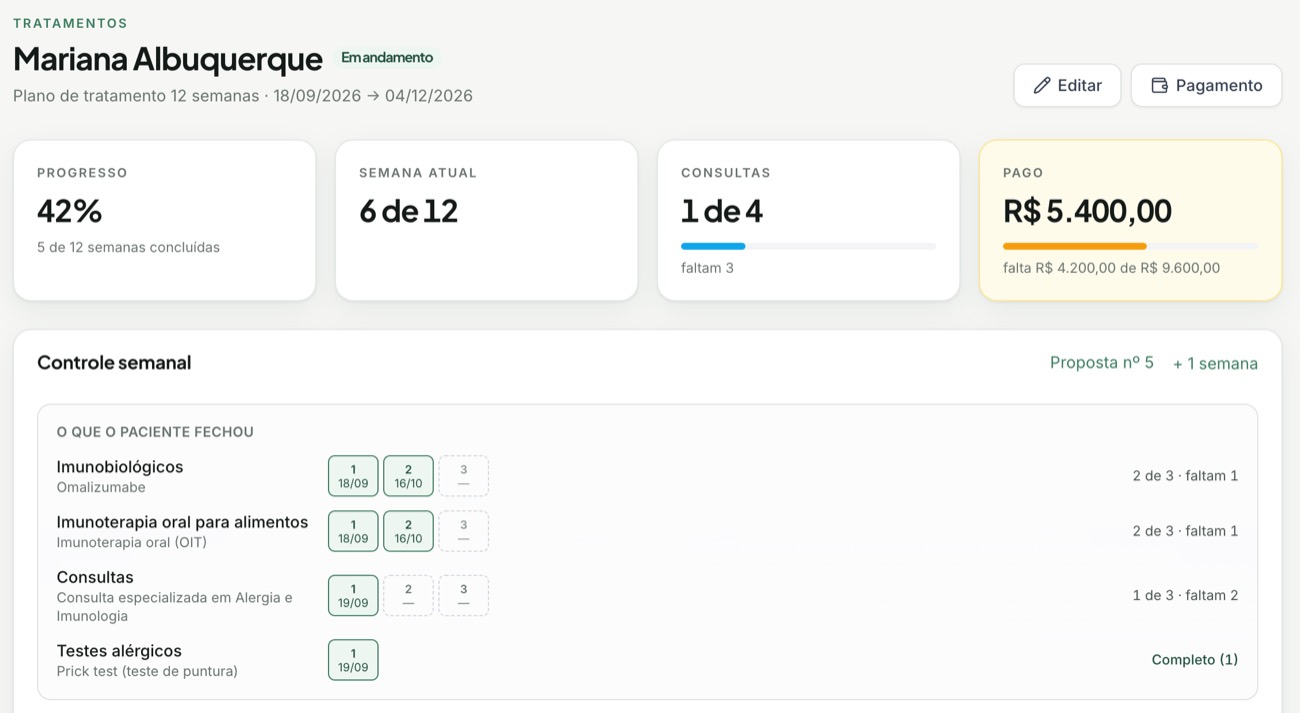Click the pencil icon in Editar button
The image size is (1300, 713).
point(1042,86)
